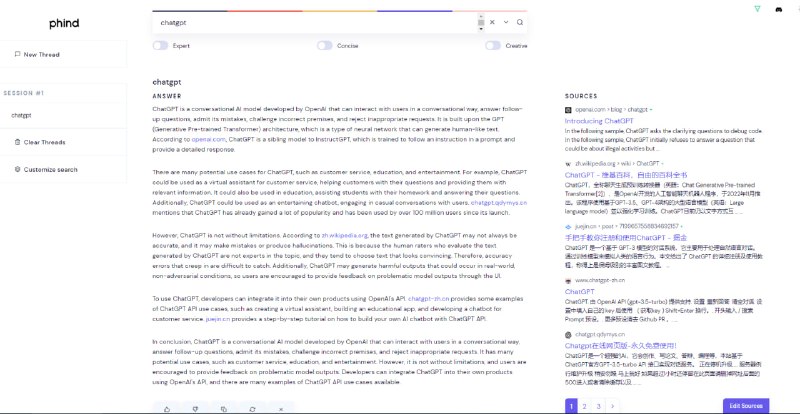
Task: Go to next sources page arrow
Action: tap(613, 406)
